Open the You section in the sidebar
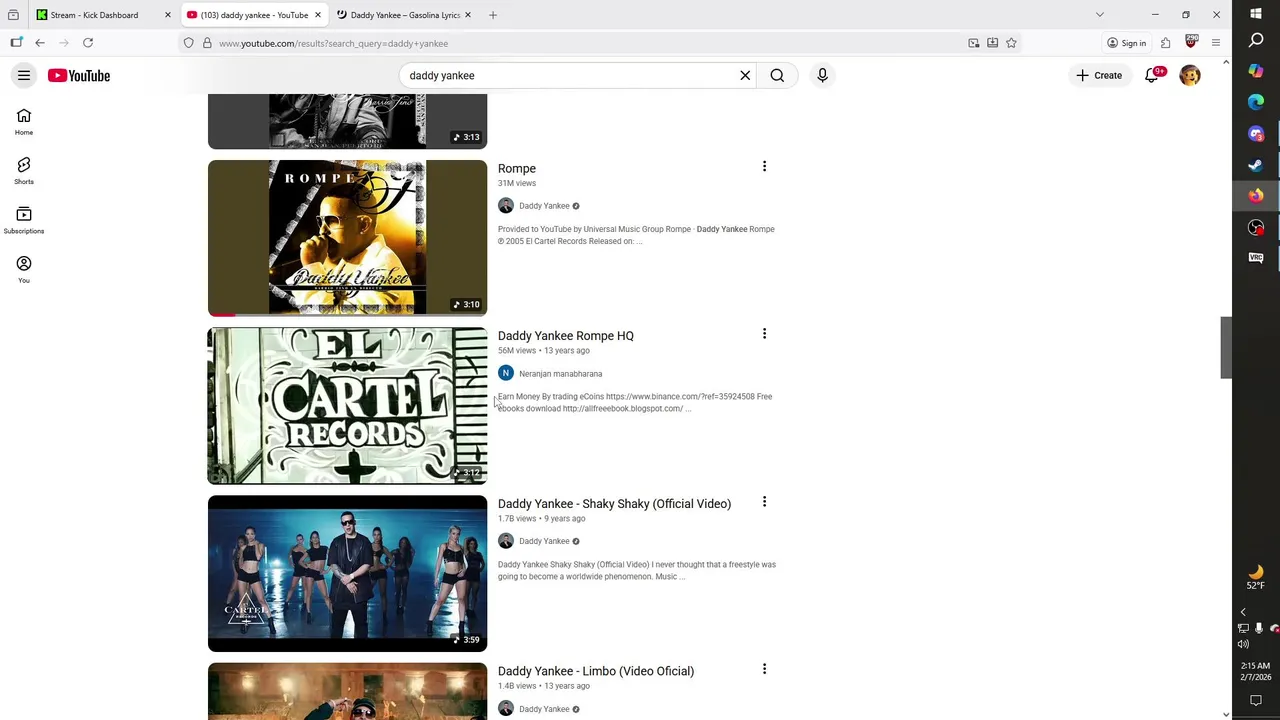Viewport: 1280px width, 720px height. tap(24, 269)
